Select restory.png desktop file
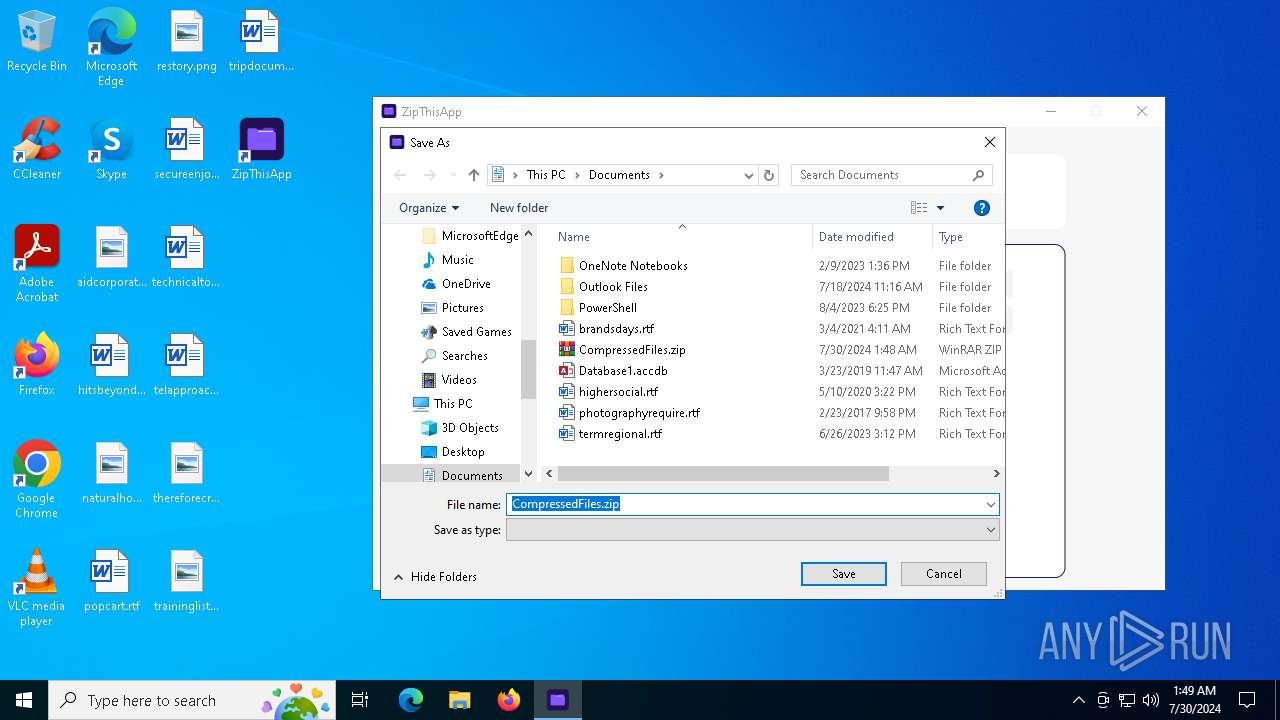 187,42
